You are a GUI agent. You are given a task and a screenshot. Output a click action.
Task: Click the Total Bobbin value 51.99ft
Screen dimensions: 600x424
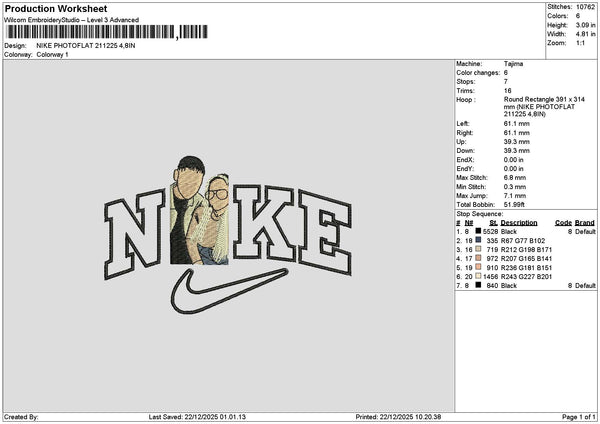pos(514,205)
